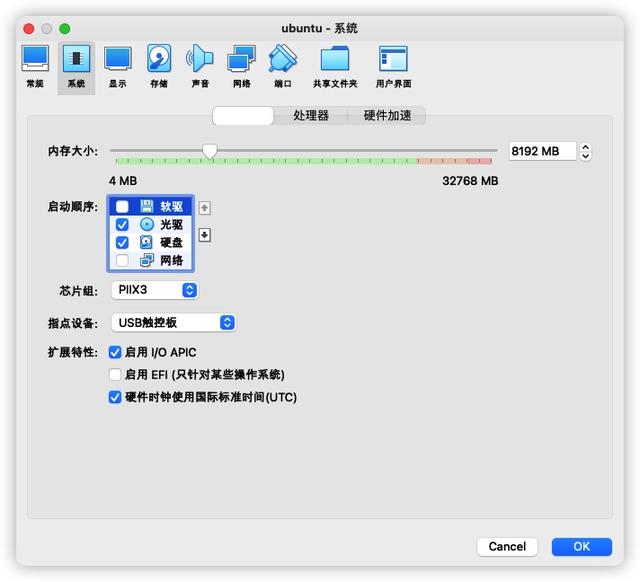
Task: Click the 4 MB minimum label
Action: (x=123, y=181)
